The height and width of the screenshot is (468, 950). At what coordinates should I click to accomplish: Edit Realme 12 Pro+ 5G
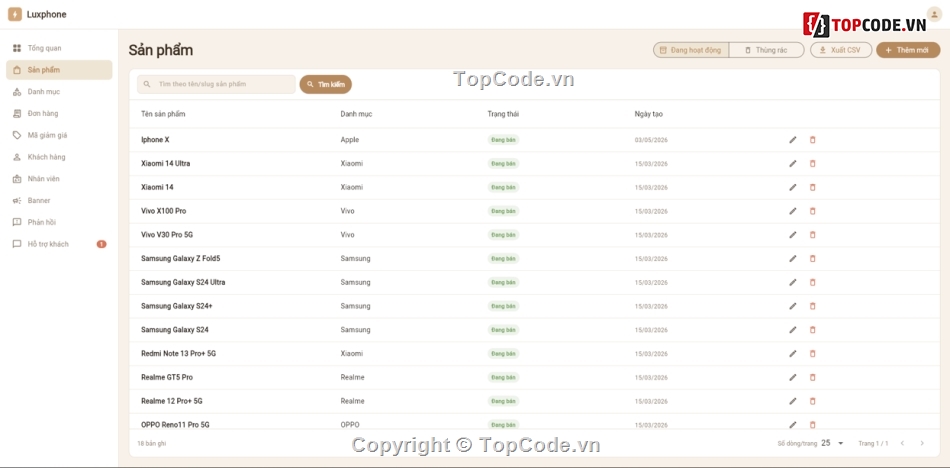pos(792,401)
